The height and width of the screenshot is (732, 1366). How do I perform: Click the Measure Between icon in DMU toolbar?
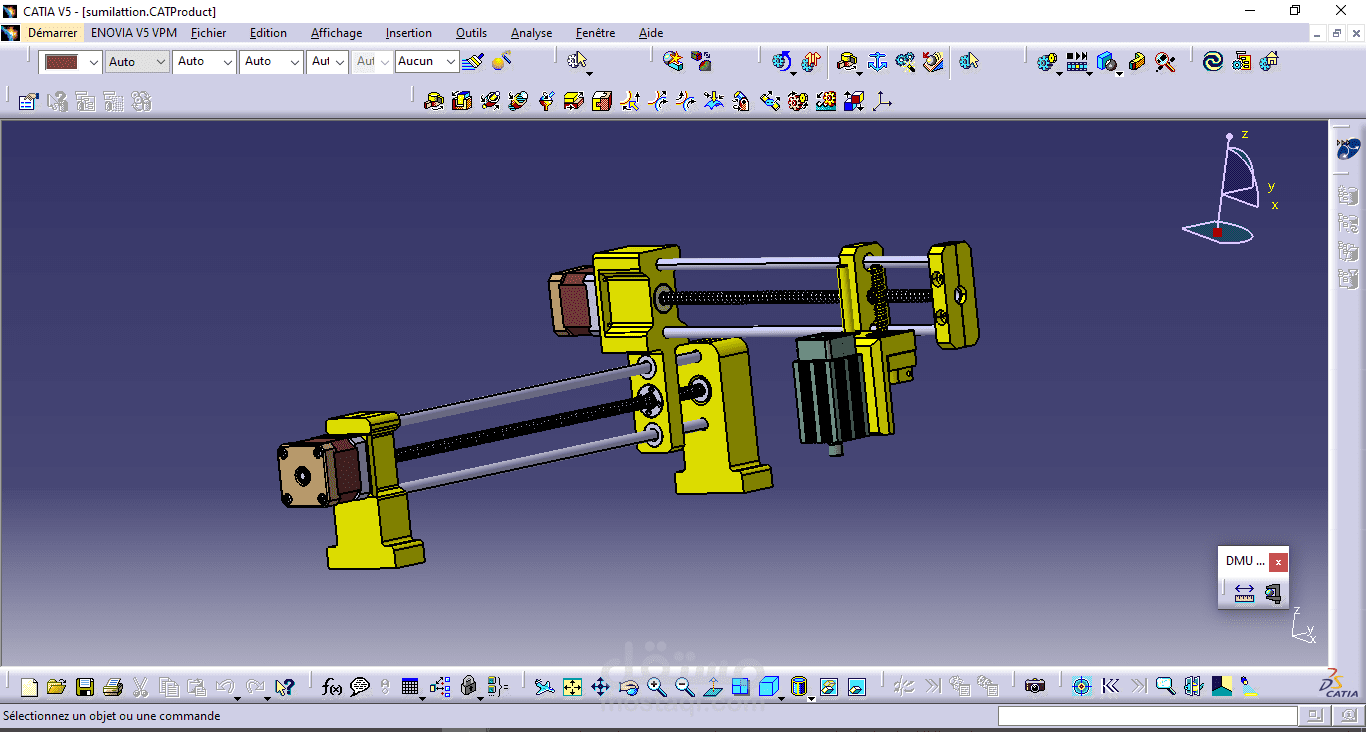tap(1244, 593)
